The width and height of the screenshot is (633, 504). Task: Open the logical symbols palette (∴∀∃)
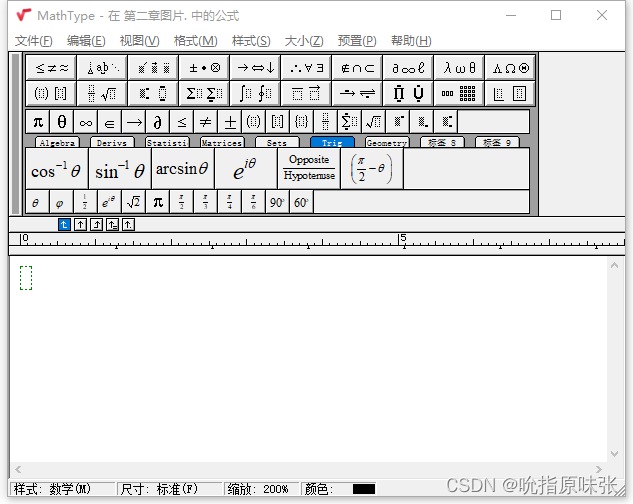click(x=306, y=68)
